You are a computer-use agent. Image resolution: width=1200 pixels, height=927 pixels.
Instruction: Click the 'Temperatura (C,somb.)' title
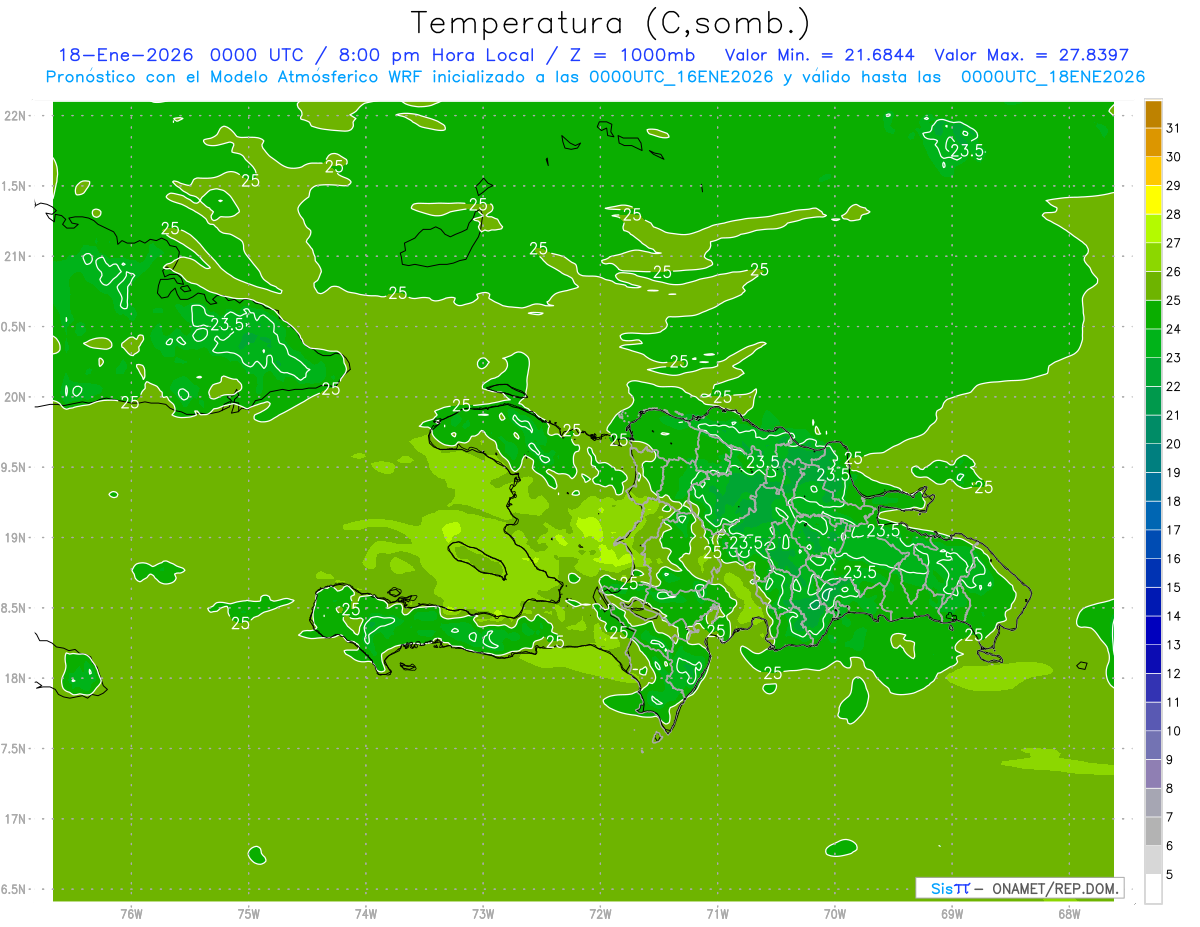tap(611, 23)
